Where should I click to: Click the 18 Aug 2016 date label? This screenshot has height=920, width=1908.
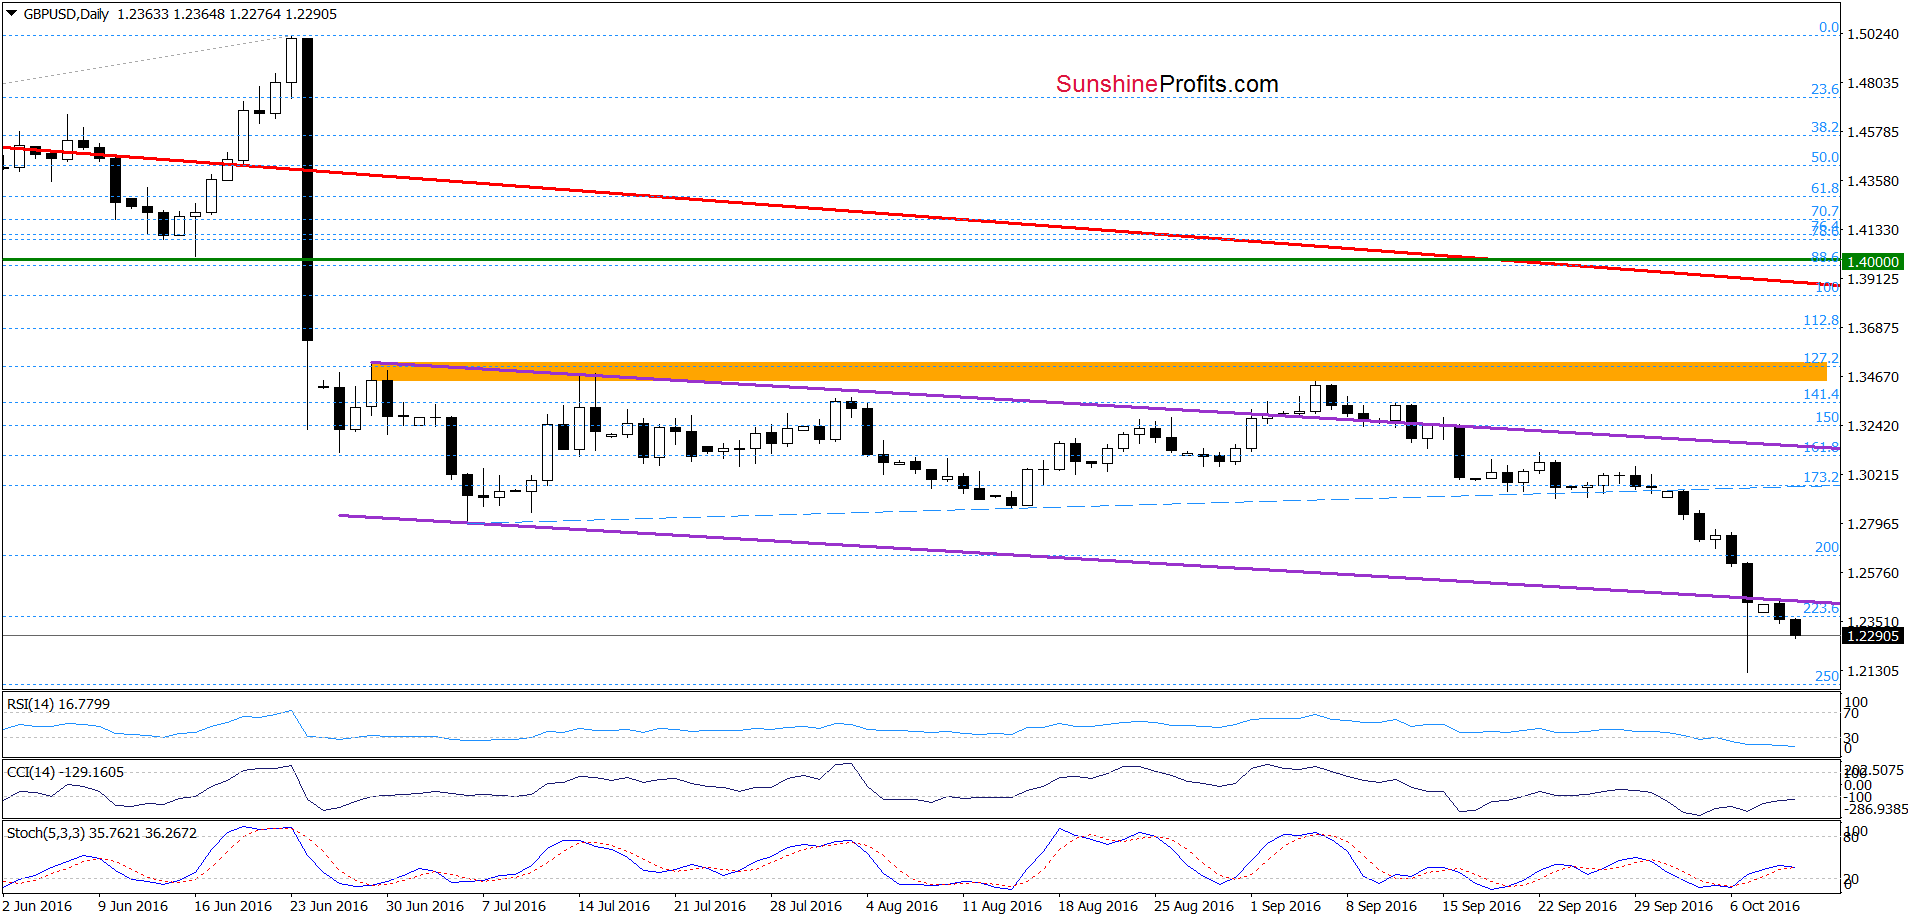tap(1098, 906)
